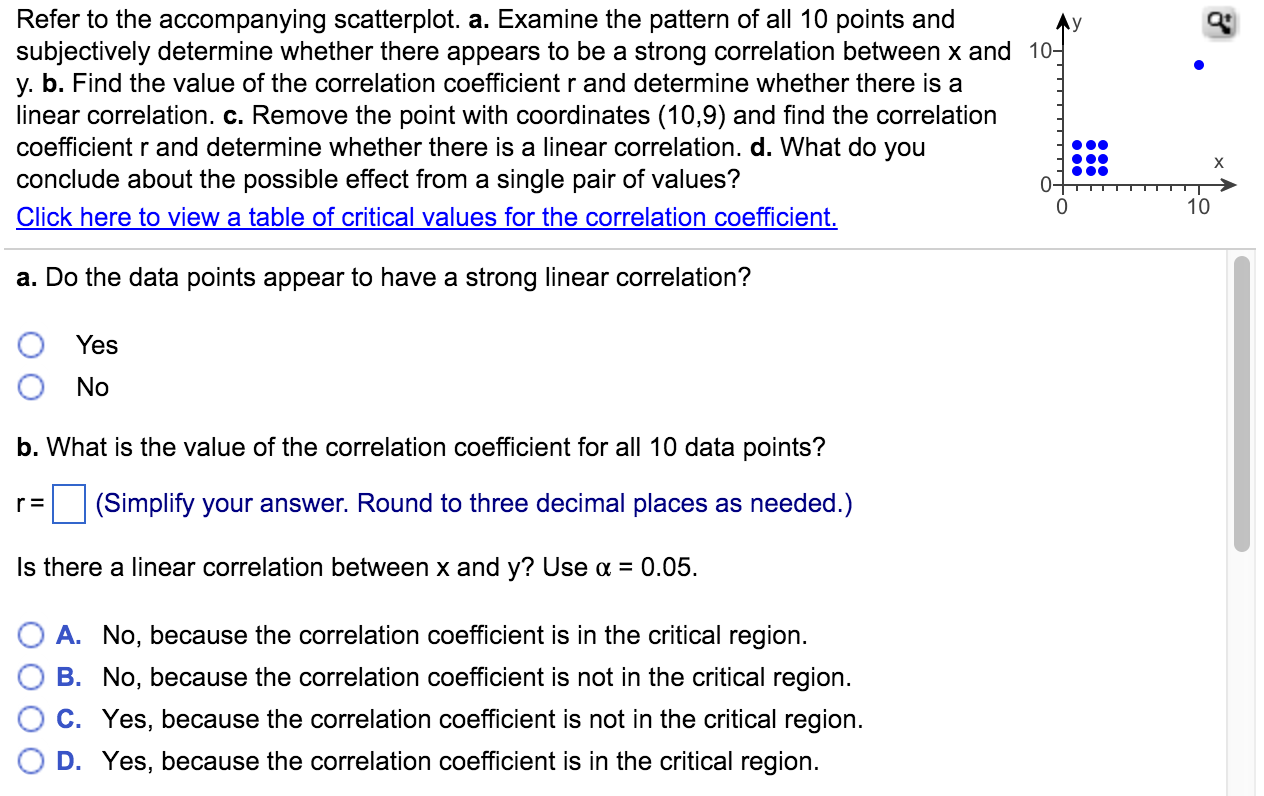Click the origin label 0 on the graph
The image size is (1264, 796).
tap(1062, 207)
